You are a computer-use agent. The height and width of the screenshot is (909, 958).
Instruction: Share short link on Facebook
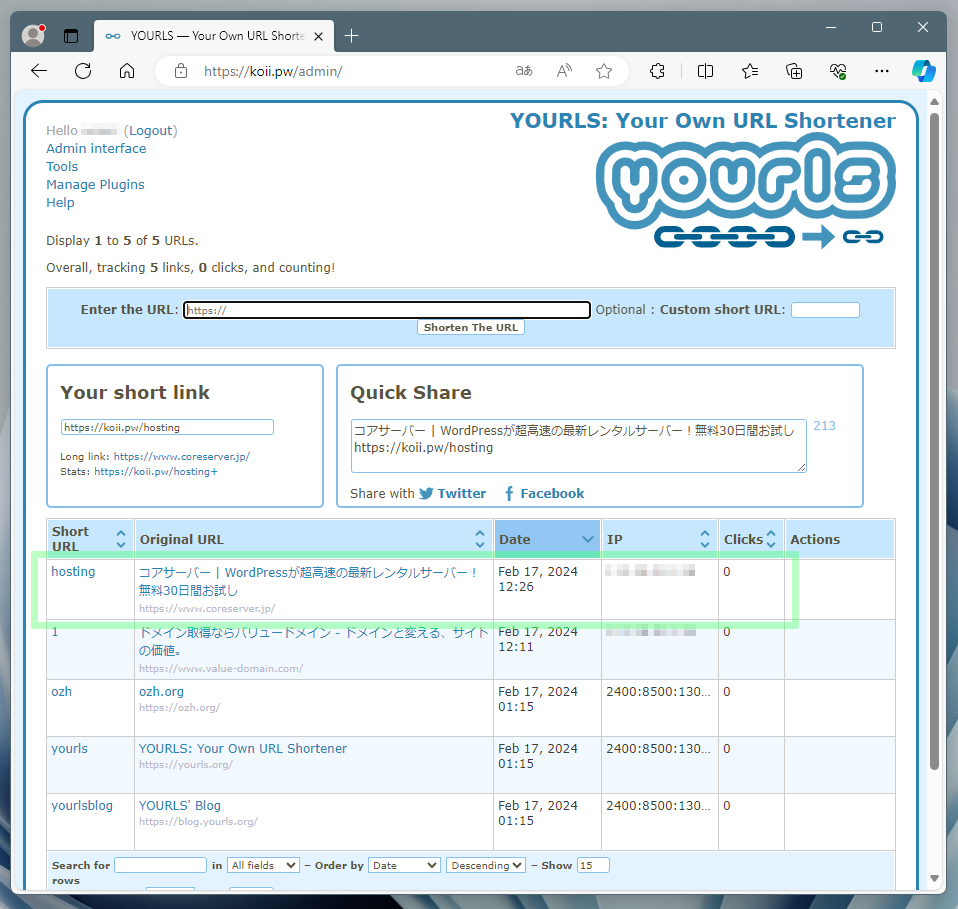click(x=544, y=494)
